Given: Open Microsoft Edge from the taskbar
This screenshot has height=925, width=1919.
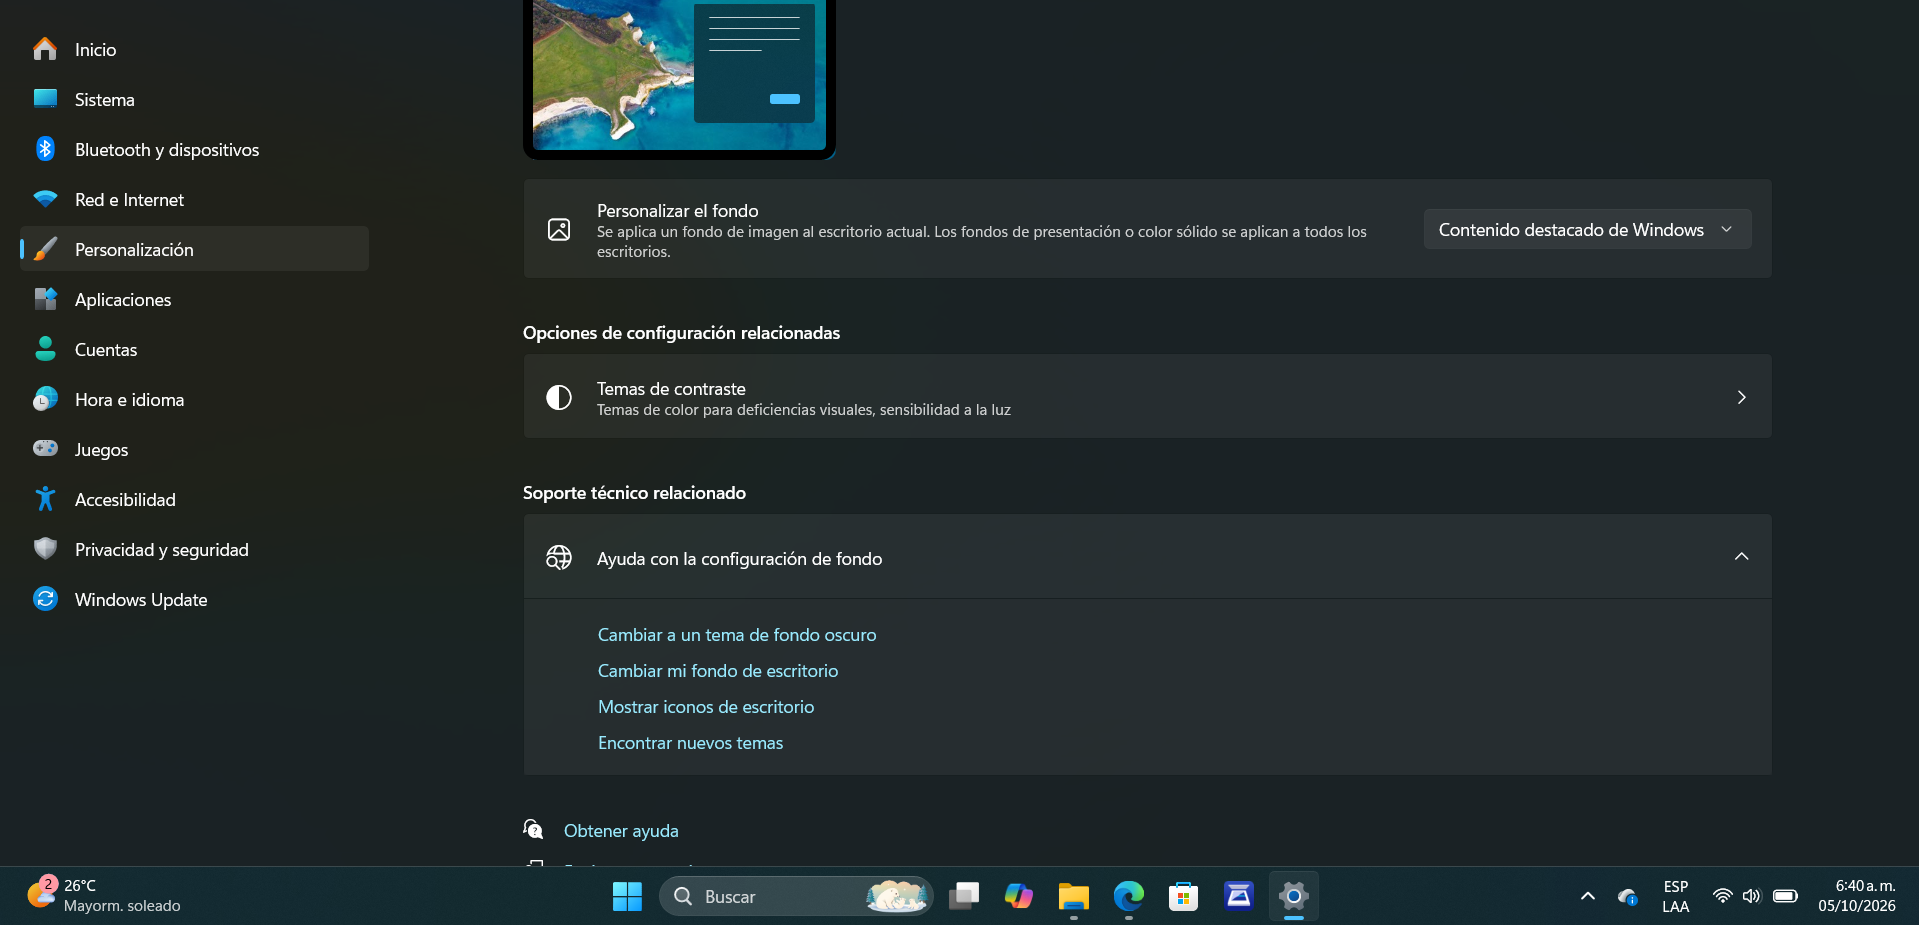Looking at the screenshot, I should tap(1129, 896).
